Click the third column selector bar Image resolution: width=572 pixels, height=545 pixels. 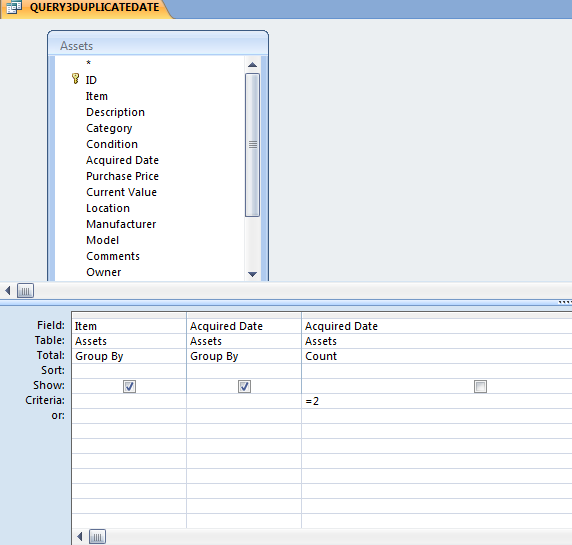pyautogui.click(x=437, y=315)
